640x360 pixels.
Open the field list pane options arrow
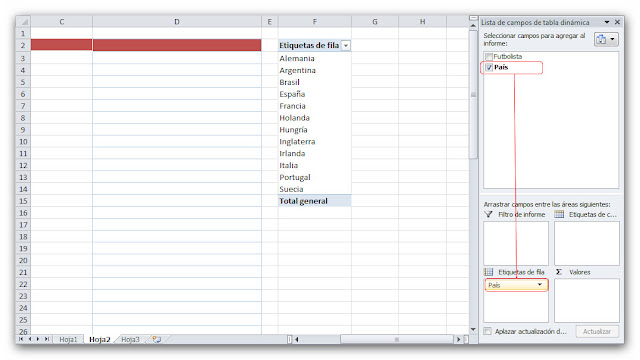(x=607, y=22)
